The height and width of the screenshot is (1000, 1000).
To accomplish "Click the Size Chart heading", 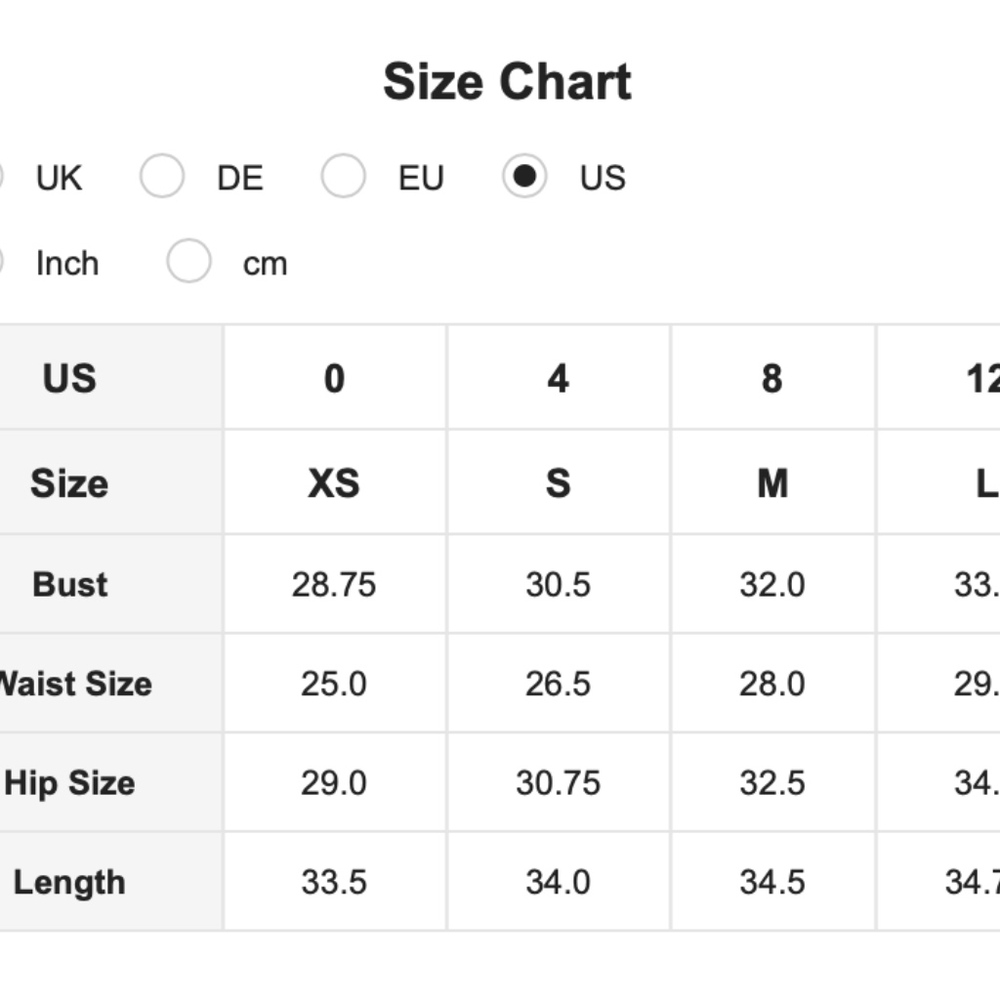I will 507,82.
